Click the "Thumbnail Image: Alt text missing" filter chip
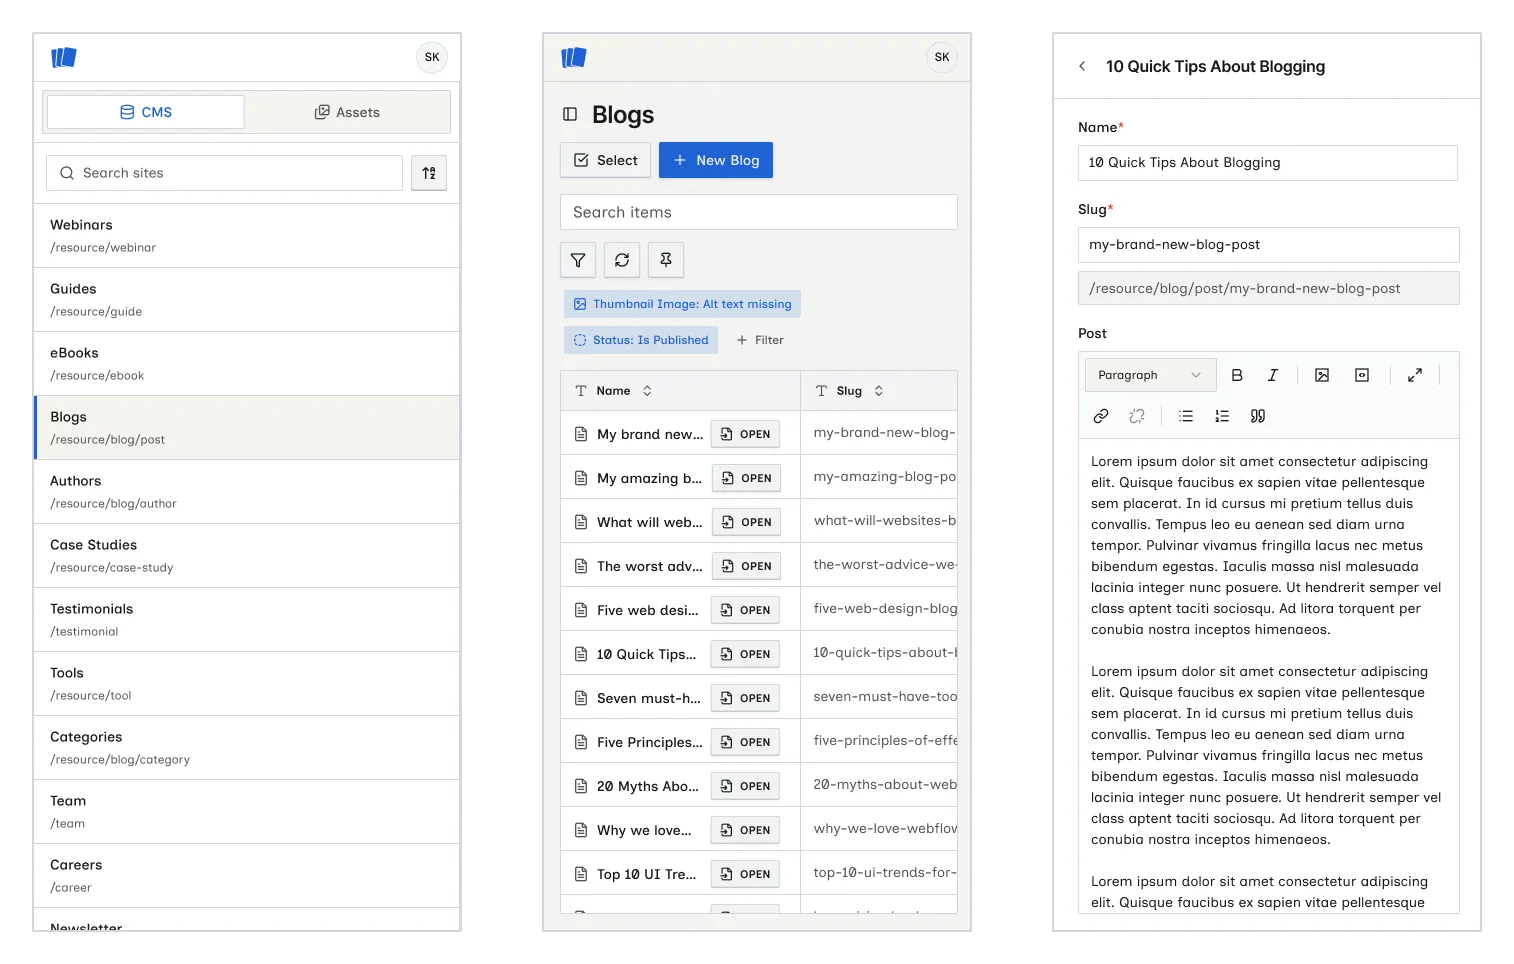This screenshot has height=964, width=1514. (x=682, y=304)
